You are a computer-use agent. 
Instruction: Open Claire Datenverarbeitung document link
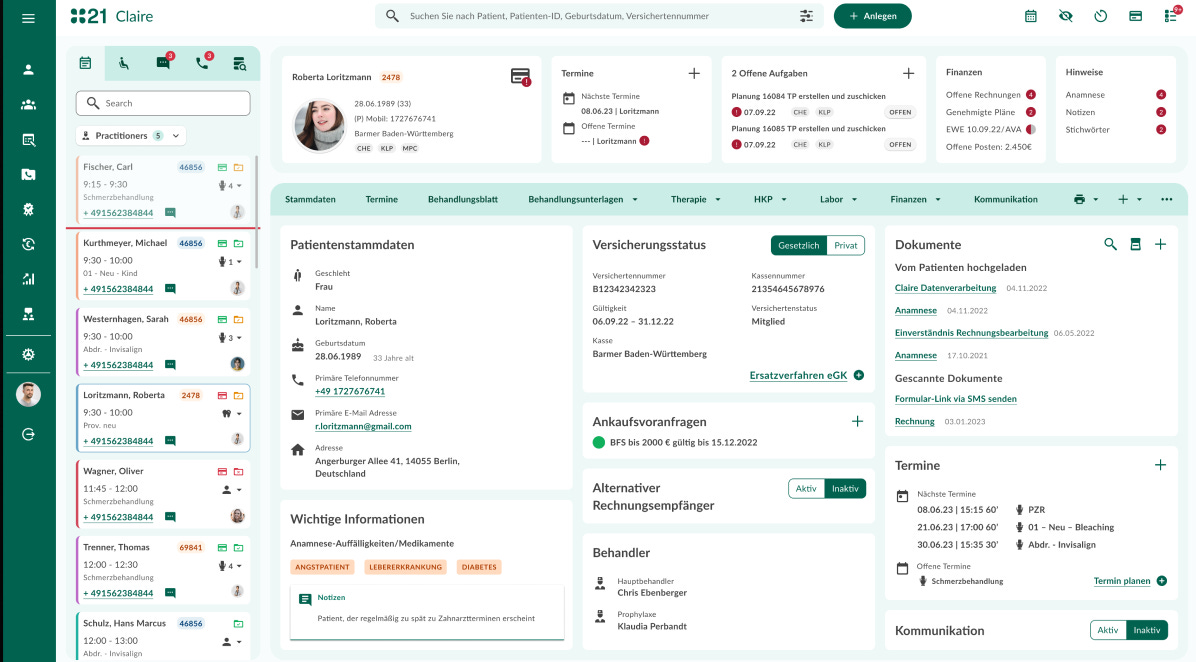(x=946, y=288)
